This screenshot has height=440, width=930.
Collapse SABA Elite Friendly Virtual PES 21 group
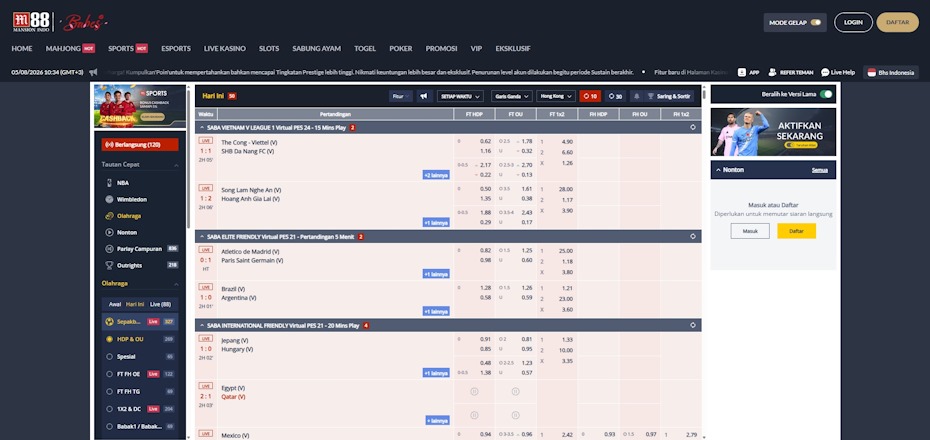[x=202, y=237]
